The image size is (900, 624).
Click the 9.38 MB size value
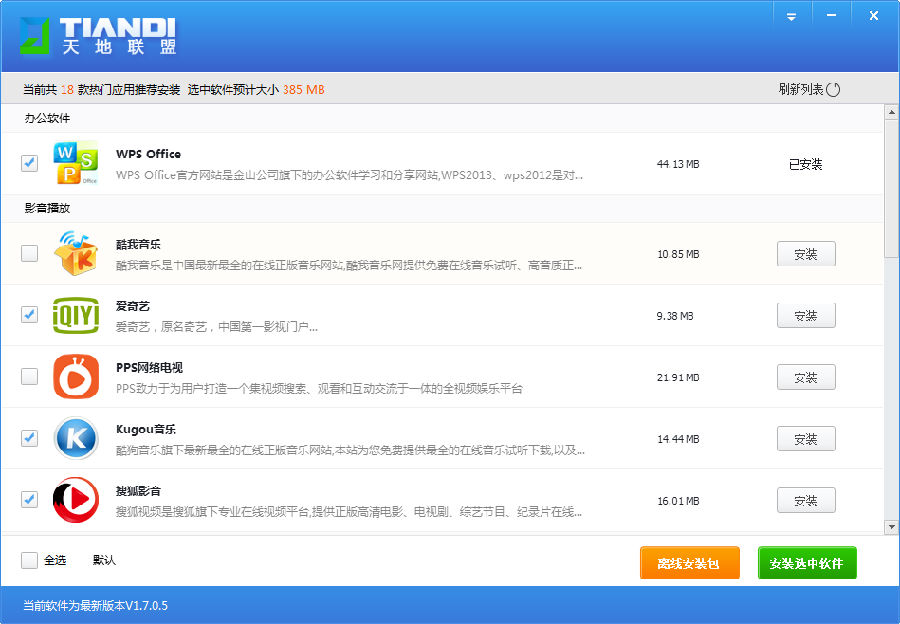[675, 316]
